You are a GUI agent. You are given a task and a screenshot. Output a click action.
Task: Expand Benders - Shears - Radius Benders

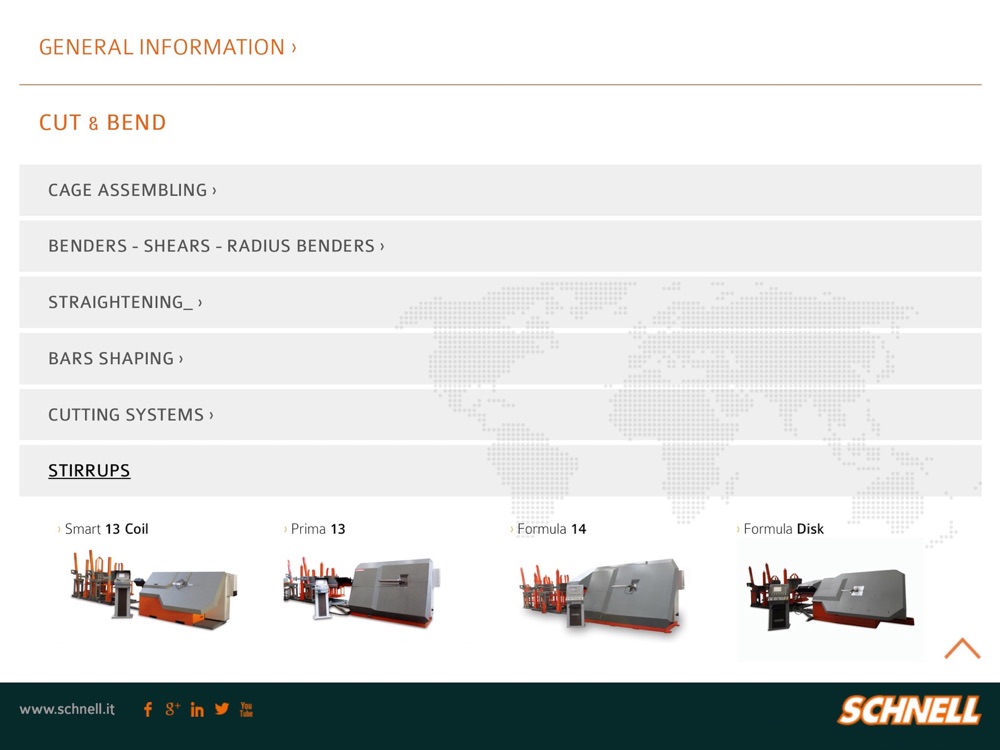point(500,246)
